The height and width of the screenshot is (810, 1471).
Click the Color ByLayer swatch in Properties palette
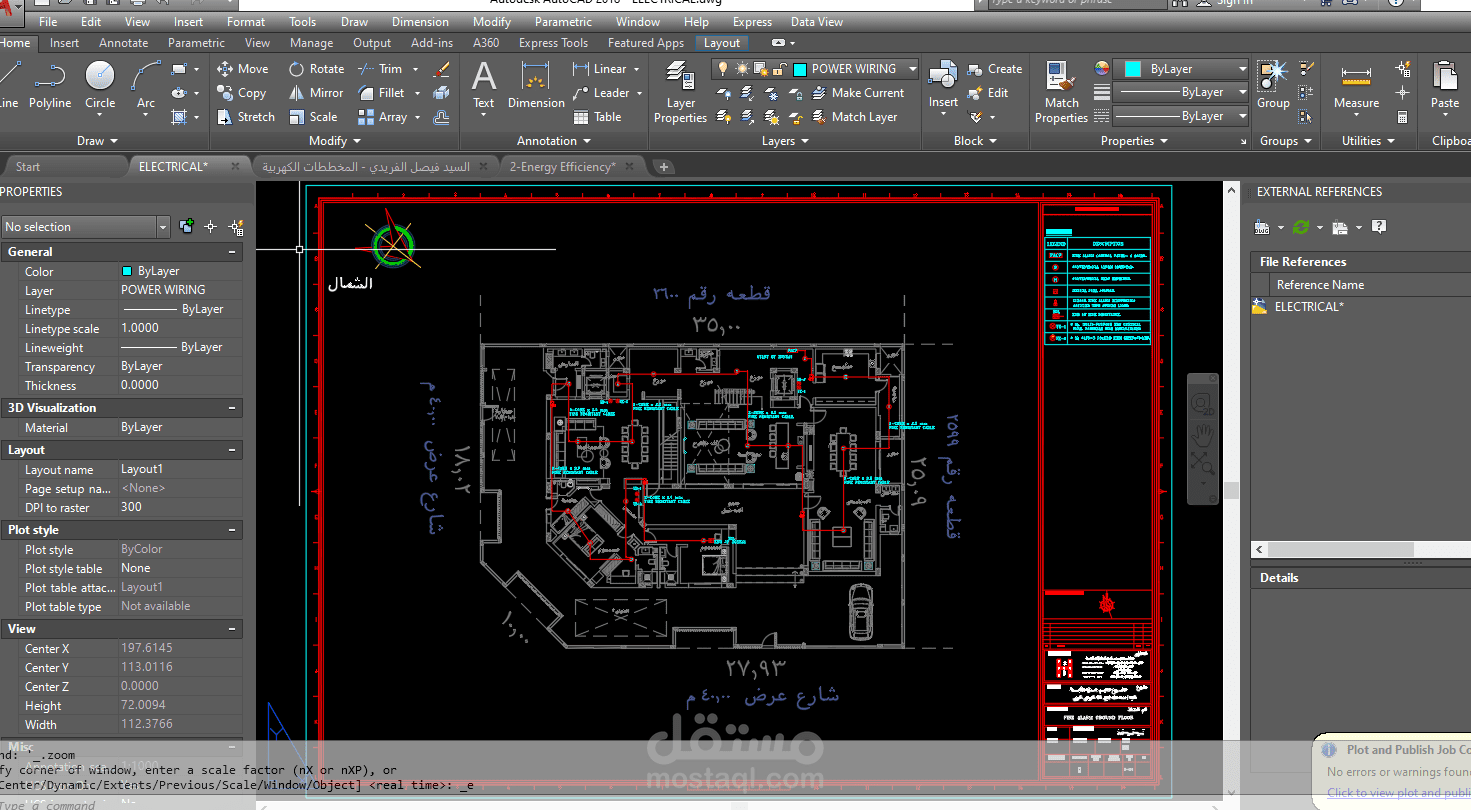(127, 271)
